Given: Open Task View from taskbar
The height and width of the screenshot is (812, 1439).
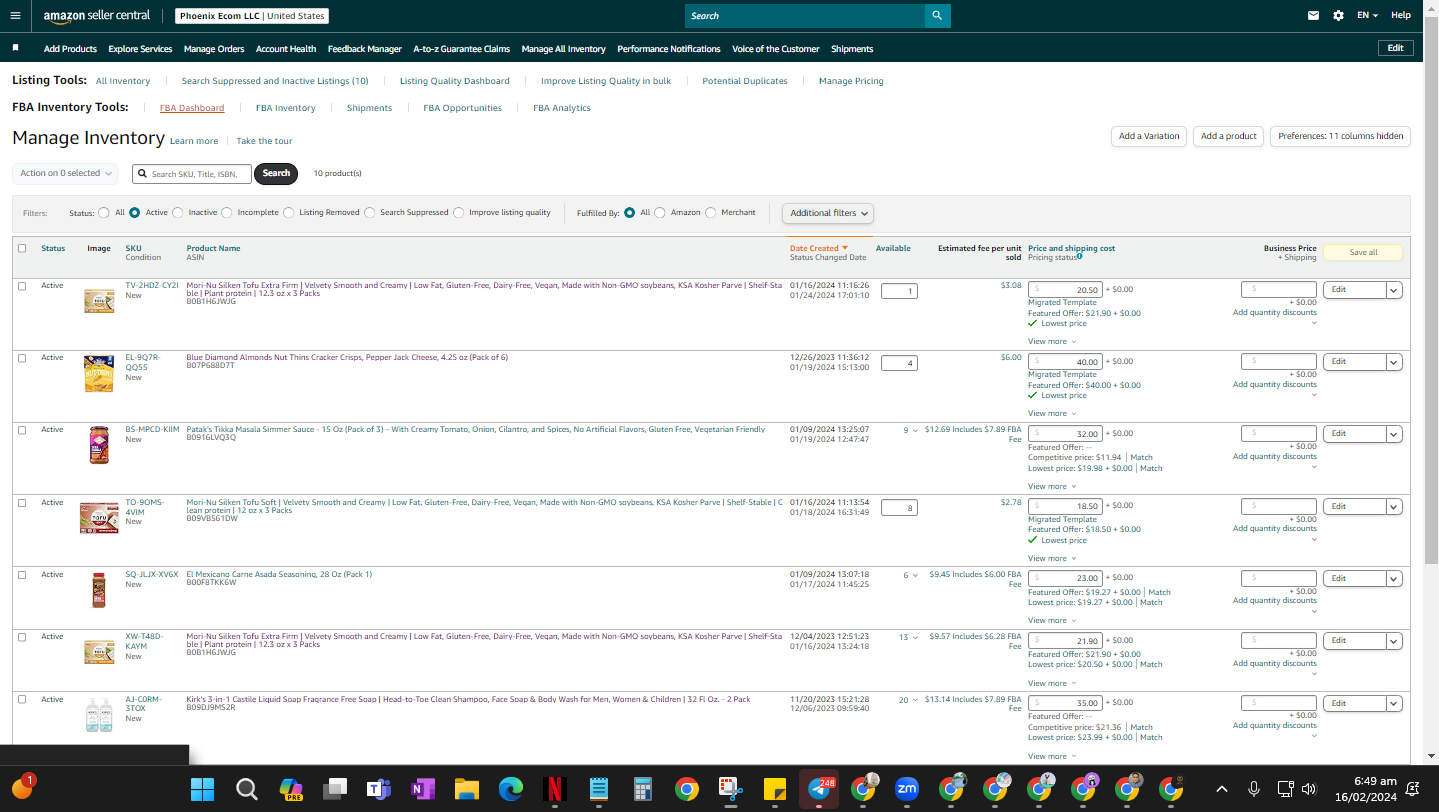Looking at the screenshot, I should coord(334,789).
